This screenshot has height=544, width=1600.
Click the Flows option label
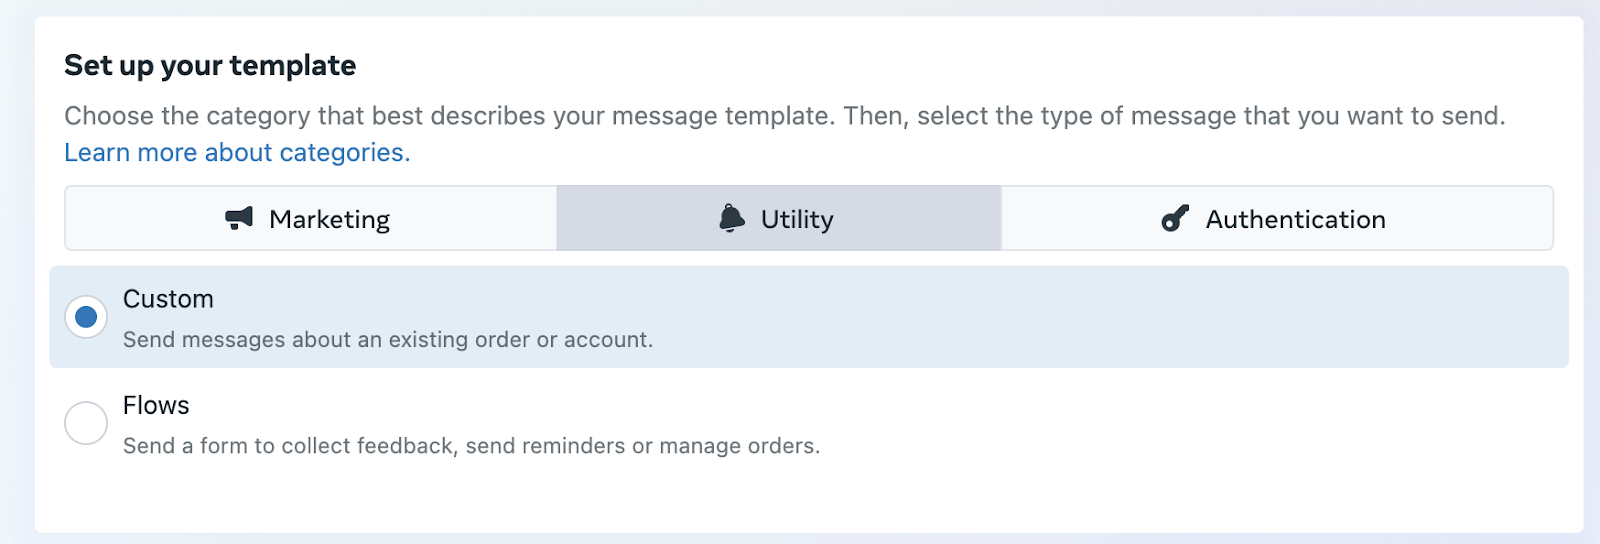coord(156,405)
